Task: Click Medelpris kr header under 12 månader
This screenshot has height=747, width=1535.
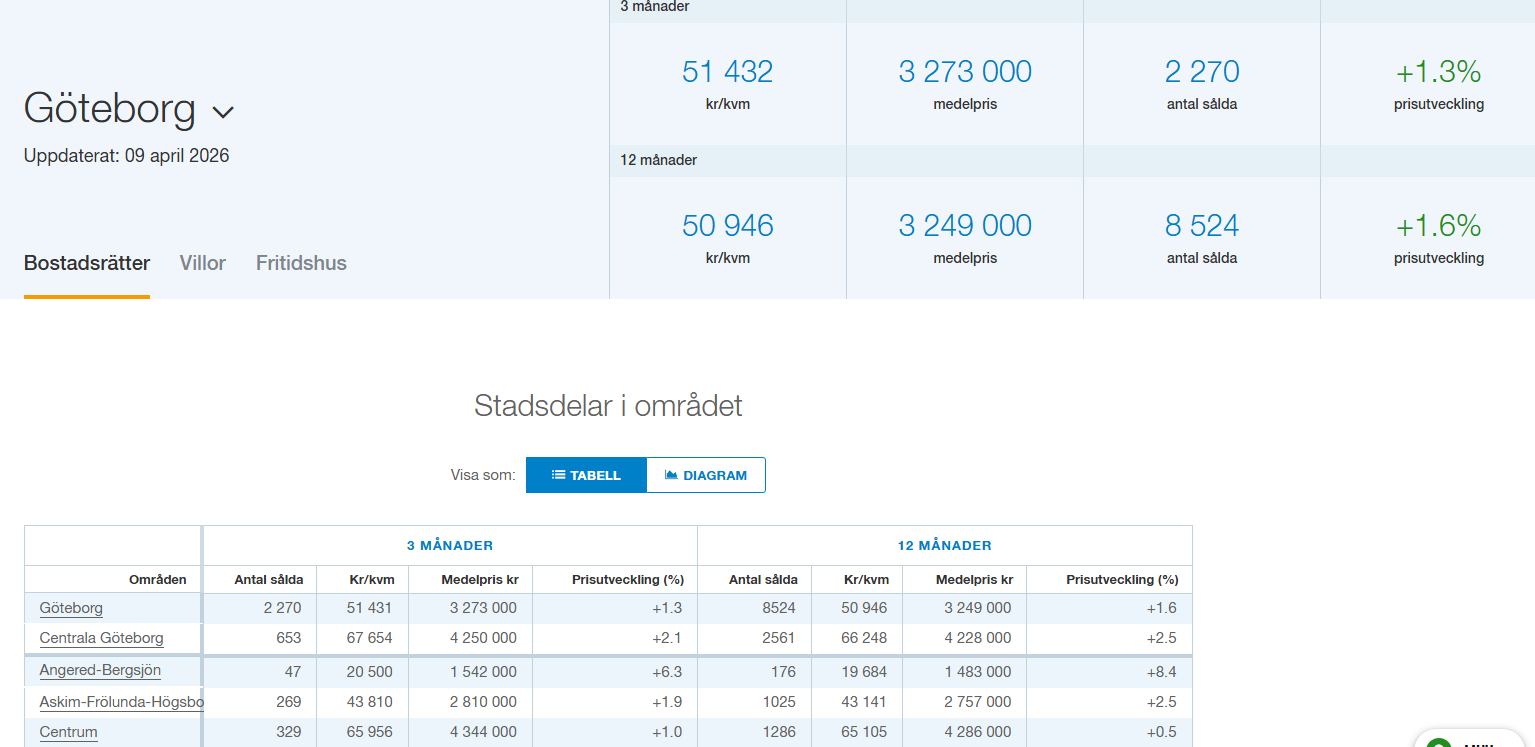Action: coord(974,580)
